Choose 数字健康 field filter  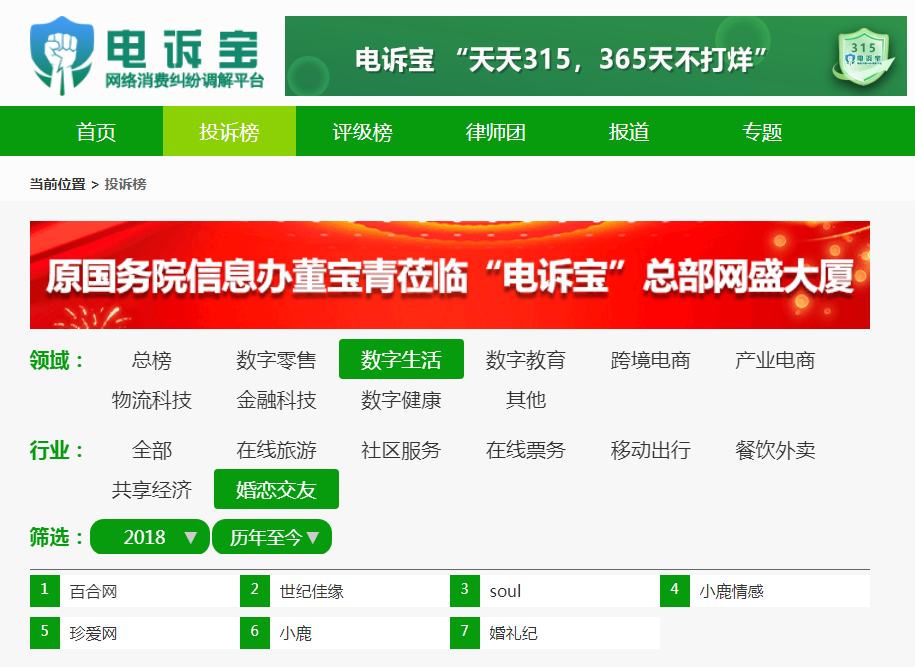click(401, 400)
